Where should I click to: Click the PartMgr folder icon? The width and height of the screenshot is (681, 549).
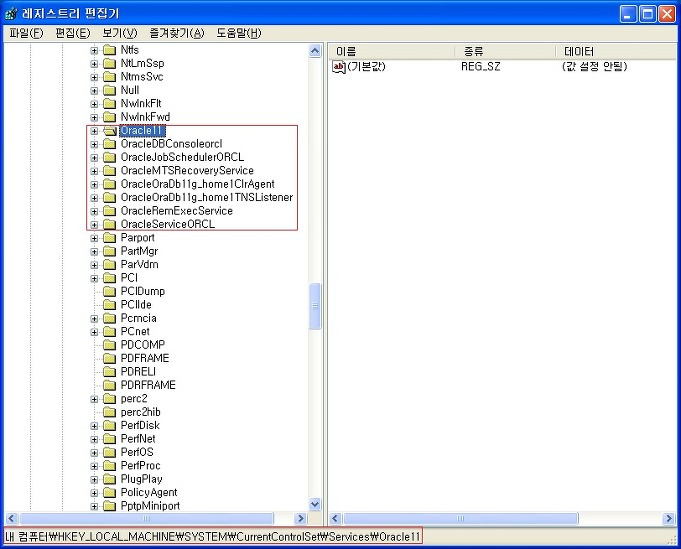tap(109, 251)
